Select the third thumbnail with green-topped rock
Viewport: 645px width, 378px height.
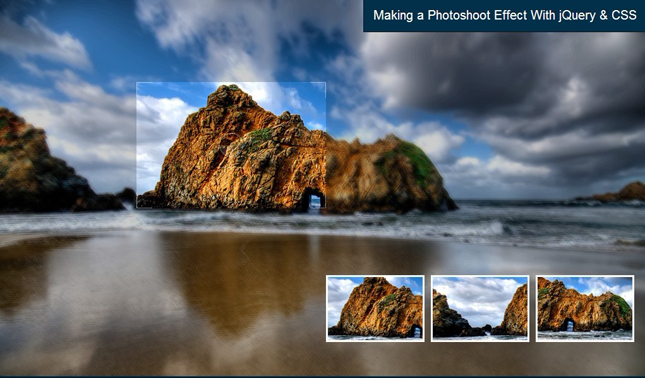(x=585, y=308)
